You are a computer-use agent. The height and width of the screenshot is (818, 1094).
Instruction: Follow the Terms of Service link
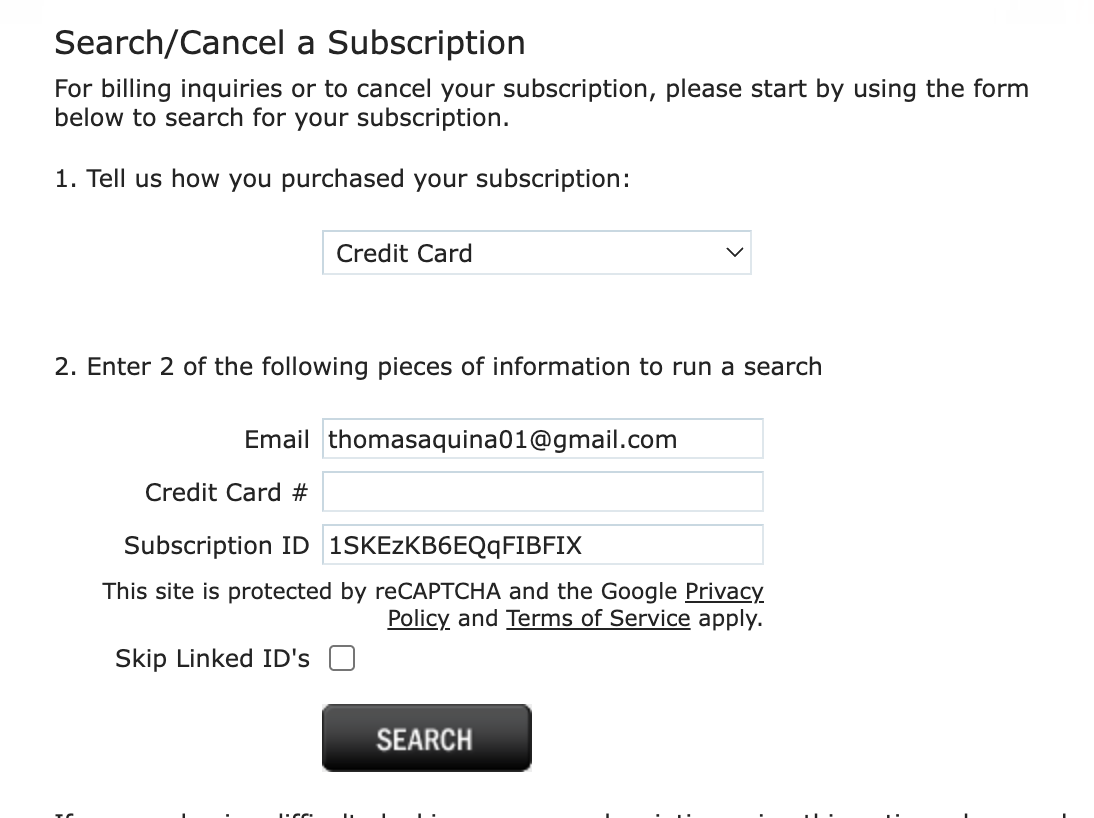(598, 618)
